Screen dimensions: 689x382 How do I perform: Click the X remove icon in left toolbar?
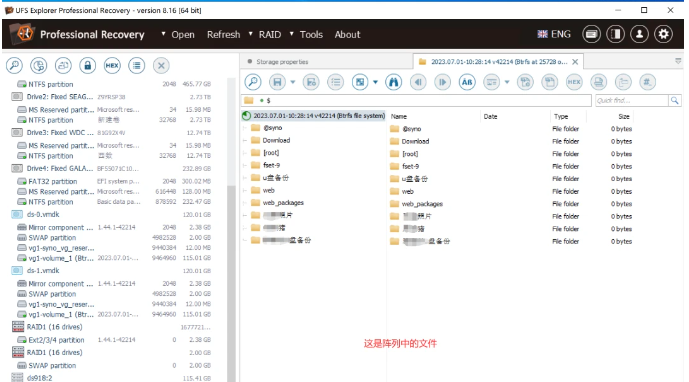[161, 65]
